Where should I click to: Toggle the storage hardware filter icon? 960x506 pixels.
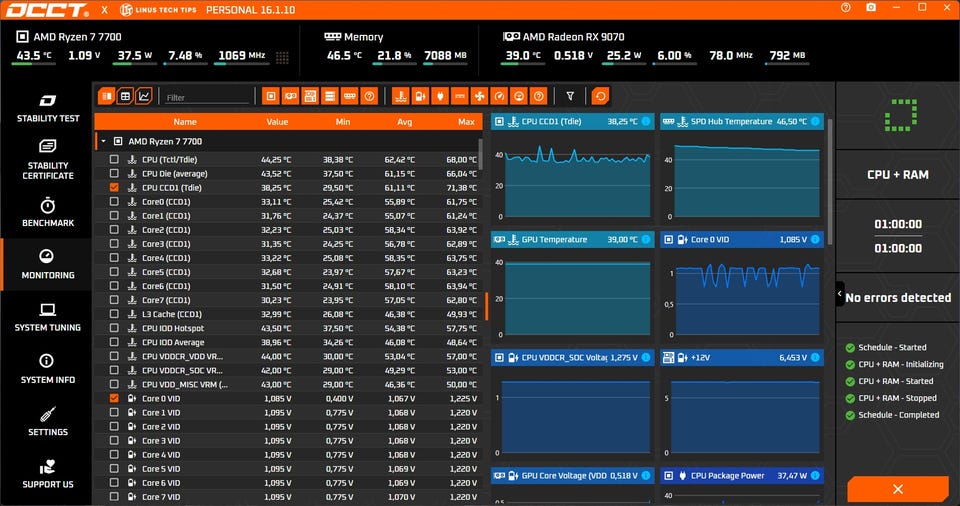[x=329, y=96]
